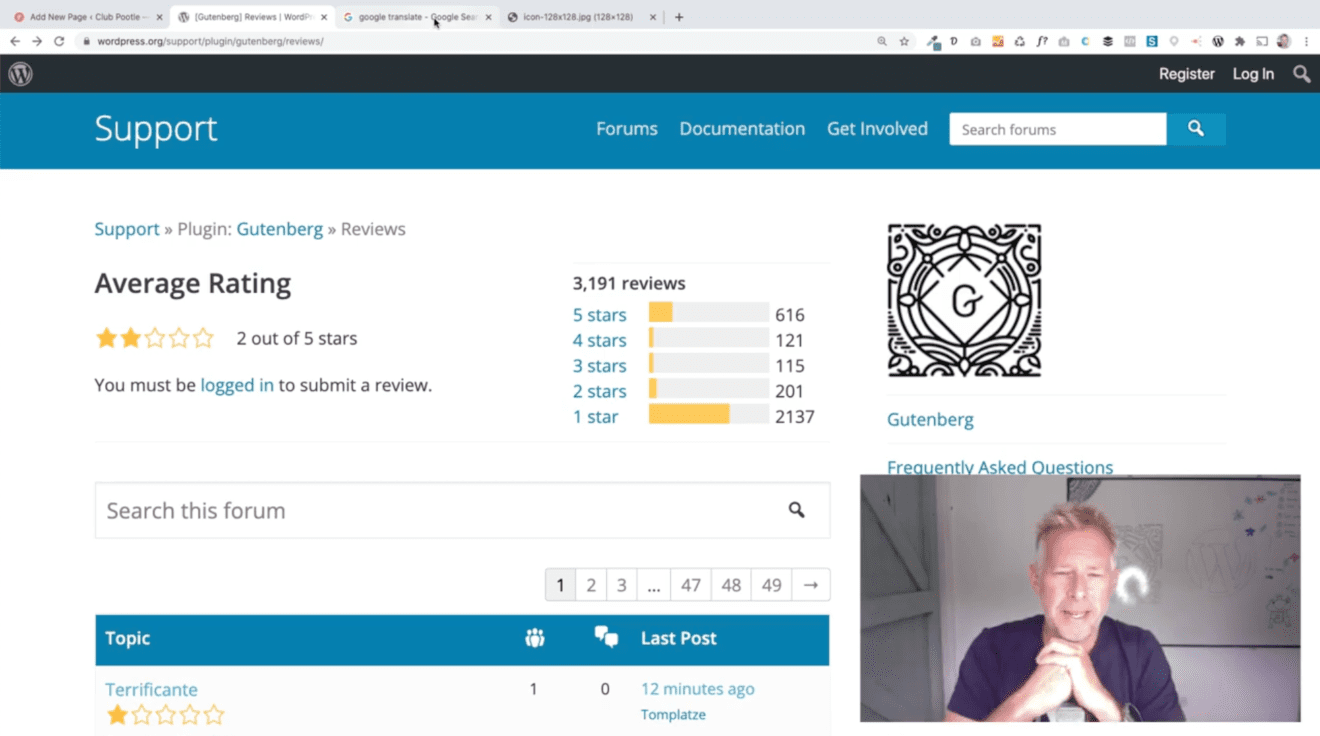This screenshot has height=736, width=1320.
Task: Click the Frequently Asked Questions link
Action: [x=1000, y=467]
